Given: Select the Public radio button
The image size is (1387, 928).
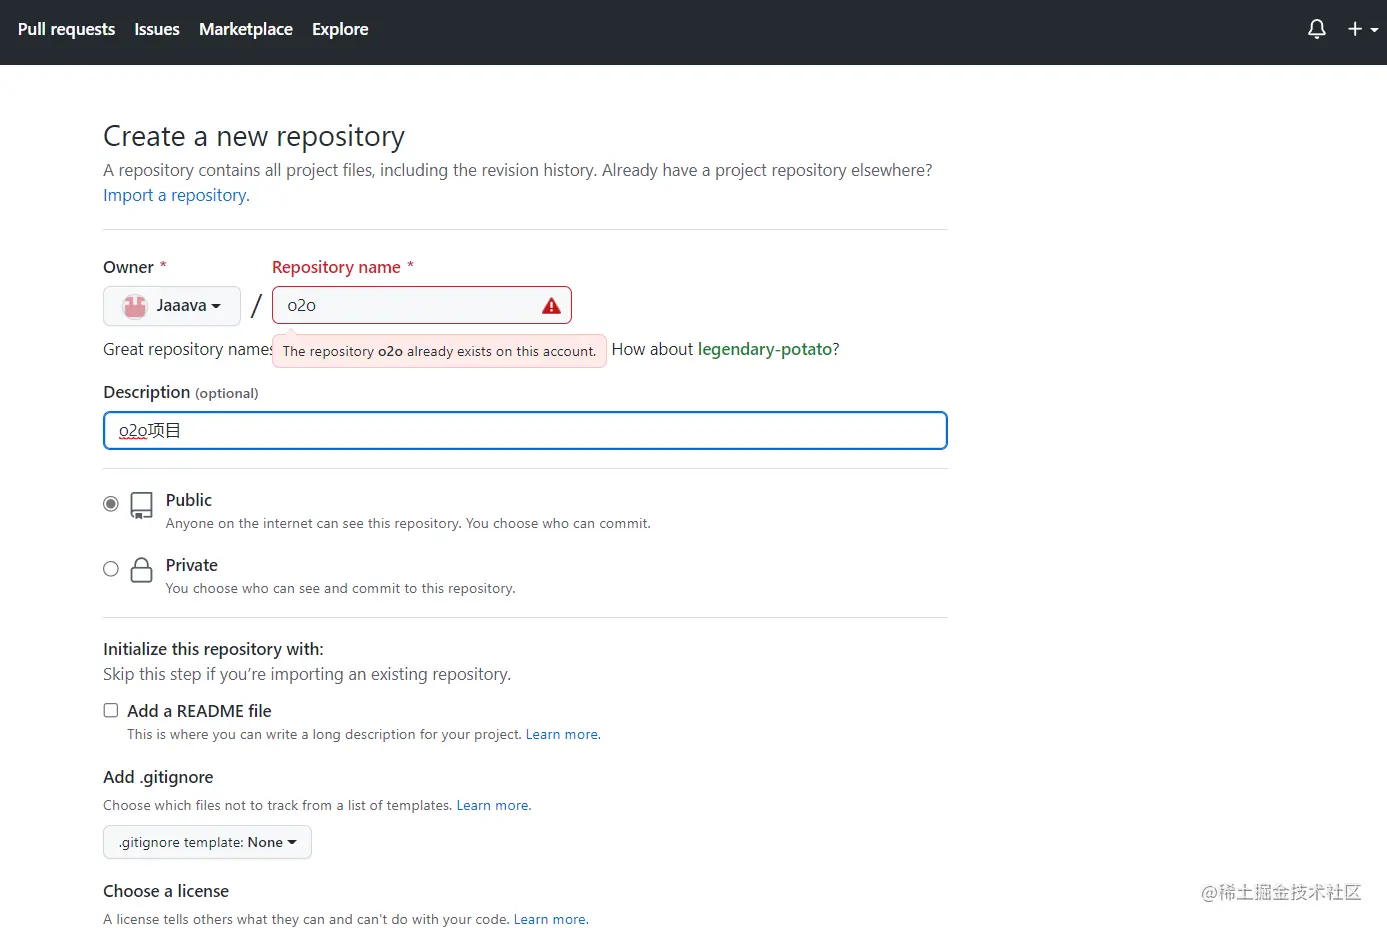Looking at the screenshot, I should (x=111, y=504).
